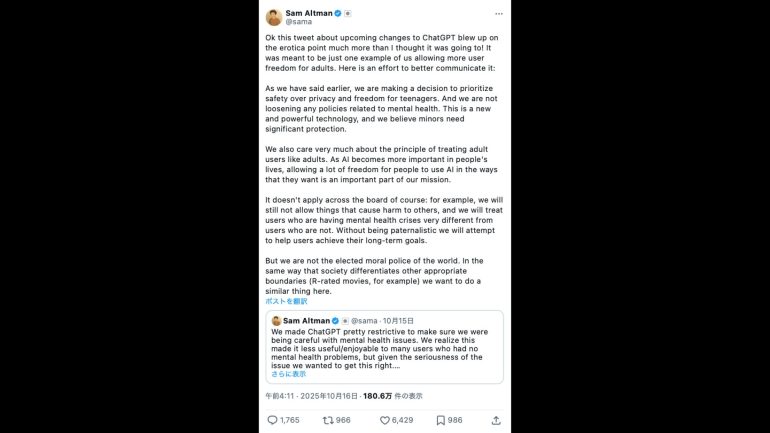The image size is (770, 433).
Task: Click the repost icon
Action: [327, 420]
